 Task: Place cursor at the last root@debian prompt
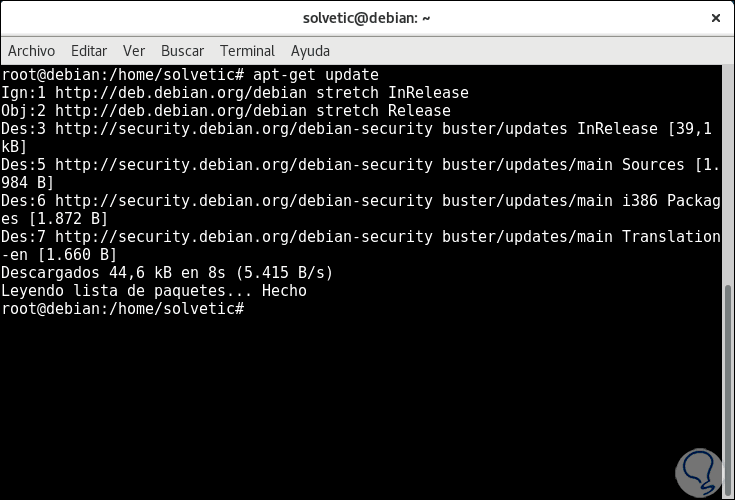(x=250, y=309)
